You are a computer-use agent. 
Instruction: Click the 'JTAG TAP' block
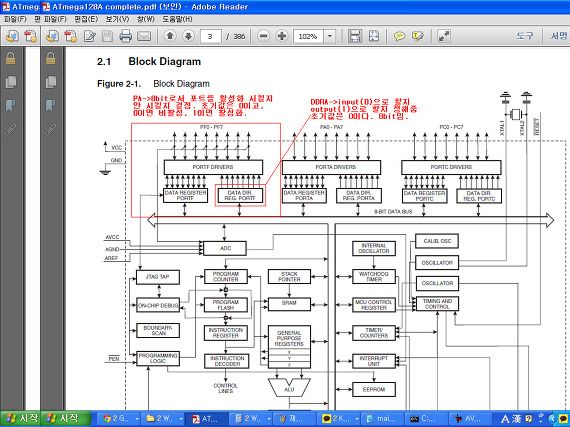(x=157, y=277)
